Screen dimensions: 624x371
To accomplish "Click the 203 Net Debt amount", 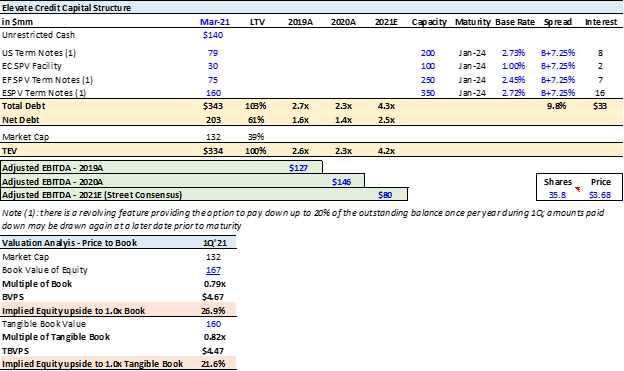I will (x=213, y=120).
